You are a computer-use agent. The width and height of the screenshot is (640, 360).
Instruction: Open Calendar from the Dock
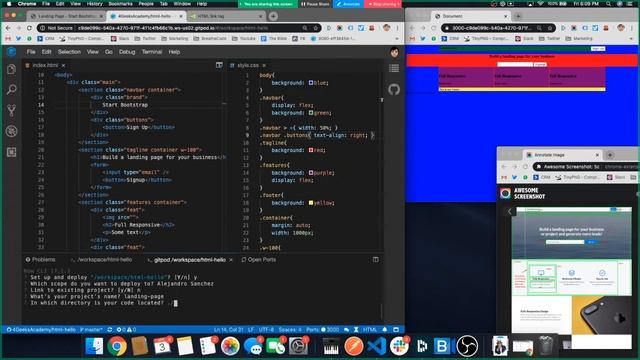click(x=162, y=346)
